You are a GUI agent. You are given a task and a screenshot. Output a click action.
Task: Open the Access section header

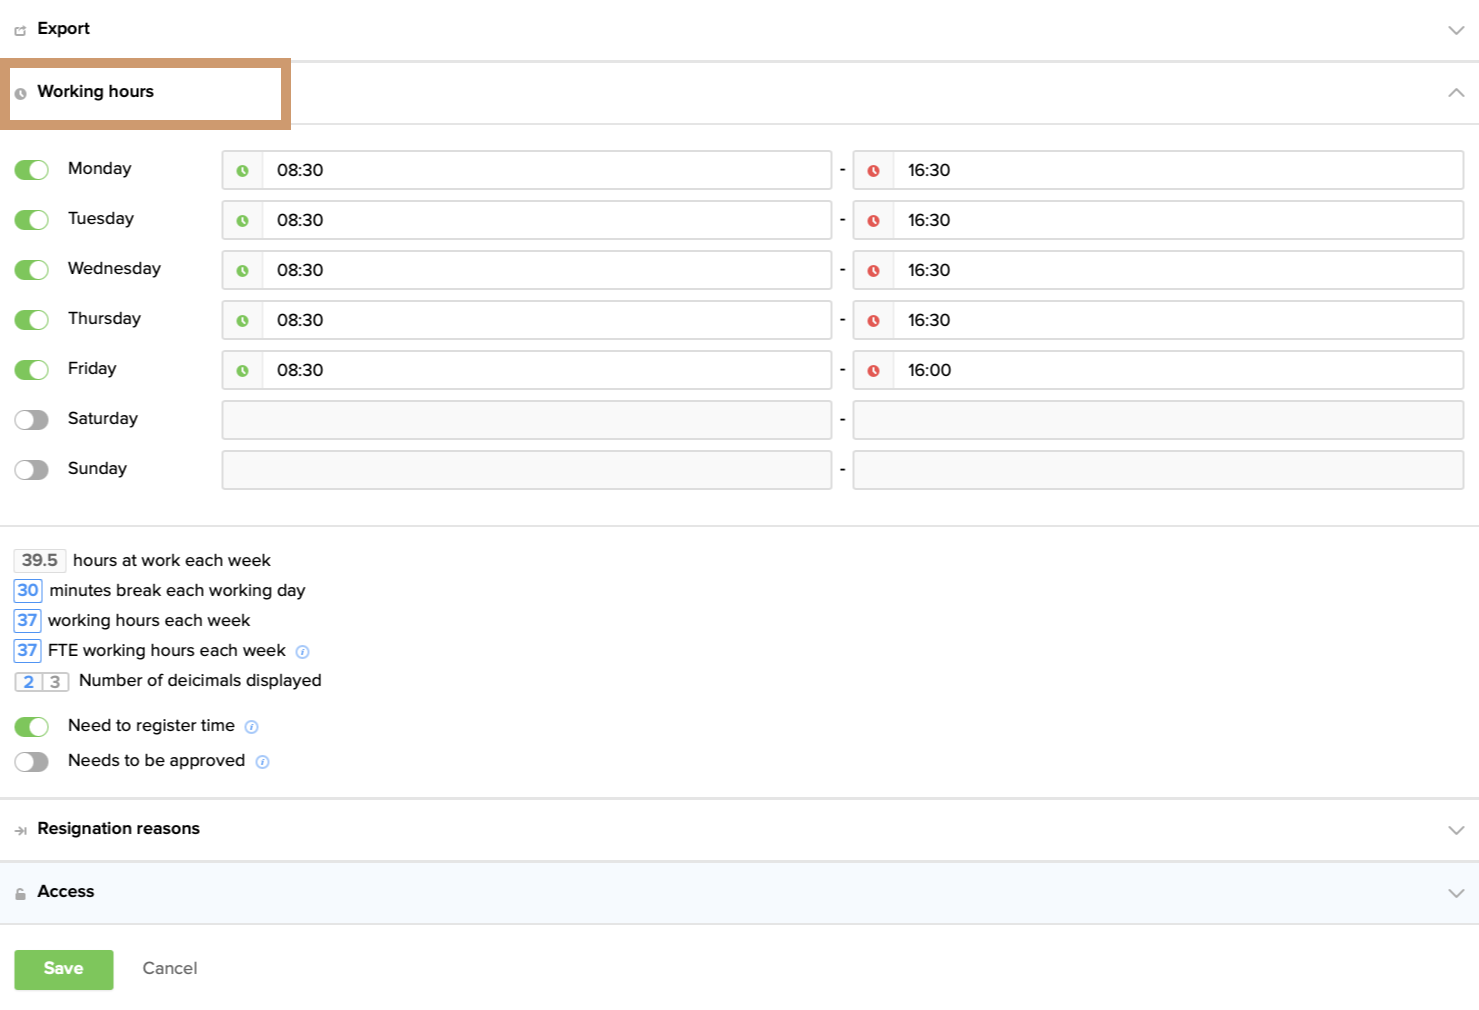click(x=66, y=892)
